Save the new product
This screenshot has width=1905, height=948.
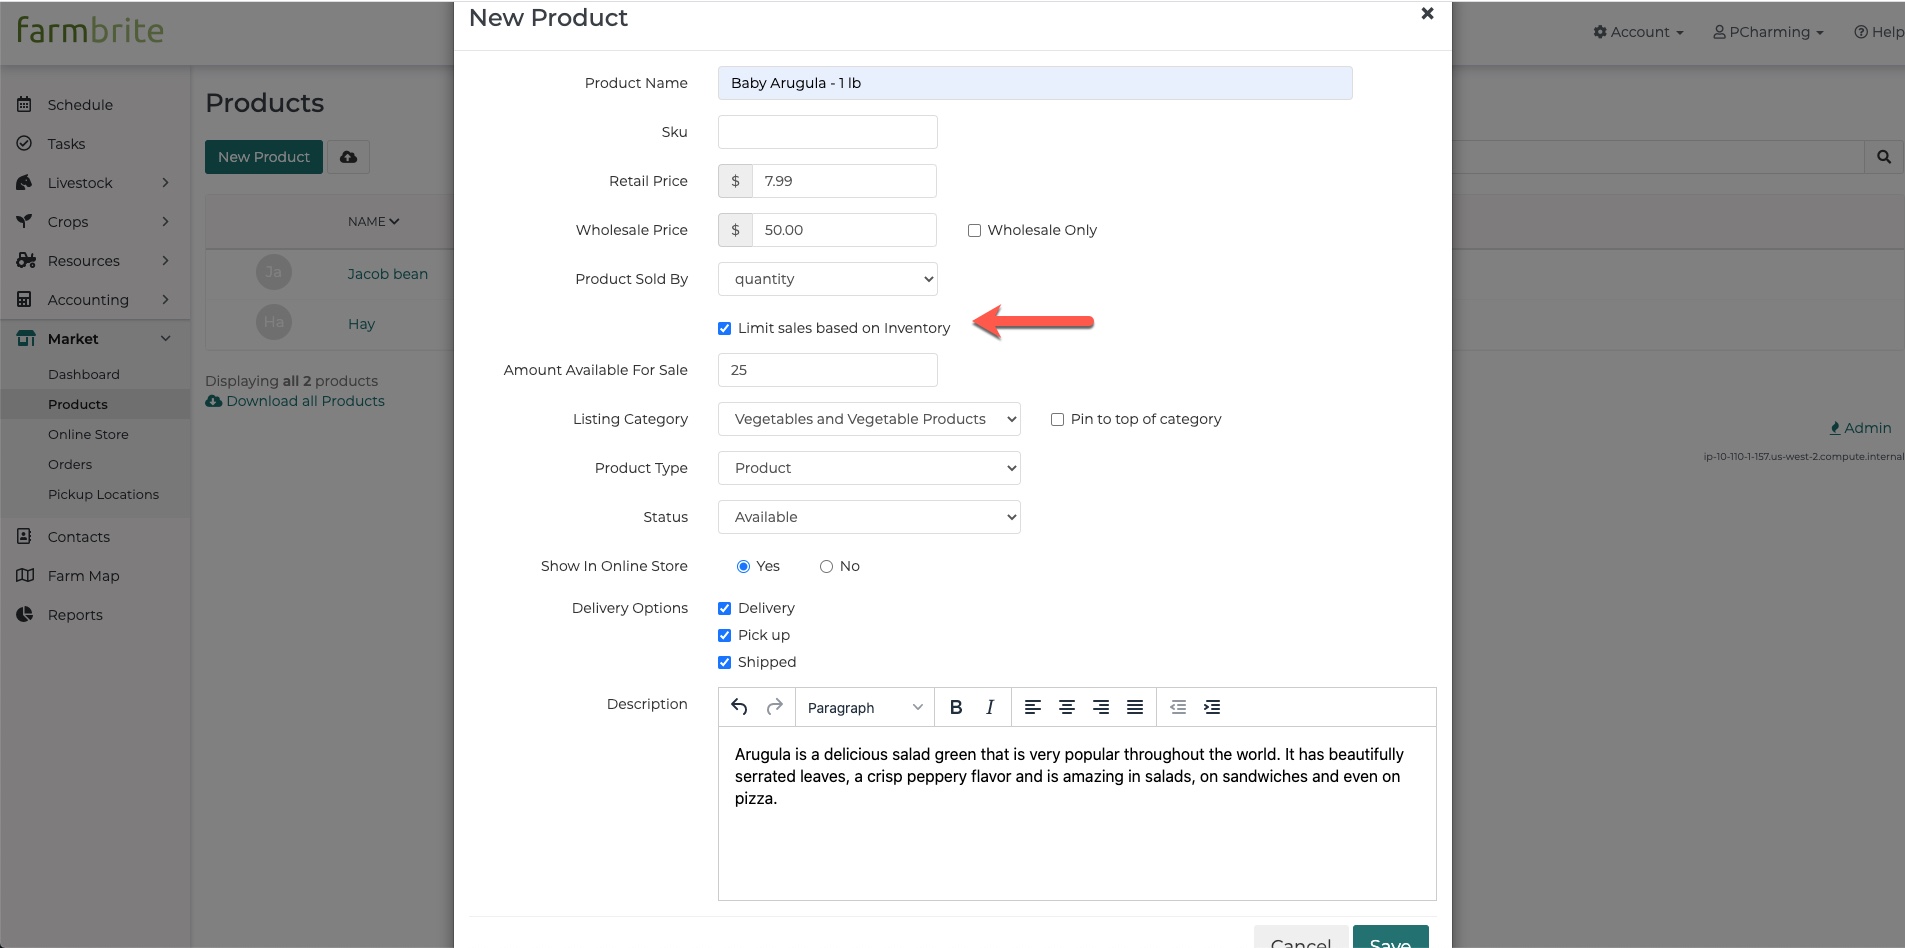[x=1390, y=940]
